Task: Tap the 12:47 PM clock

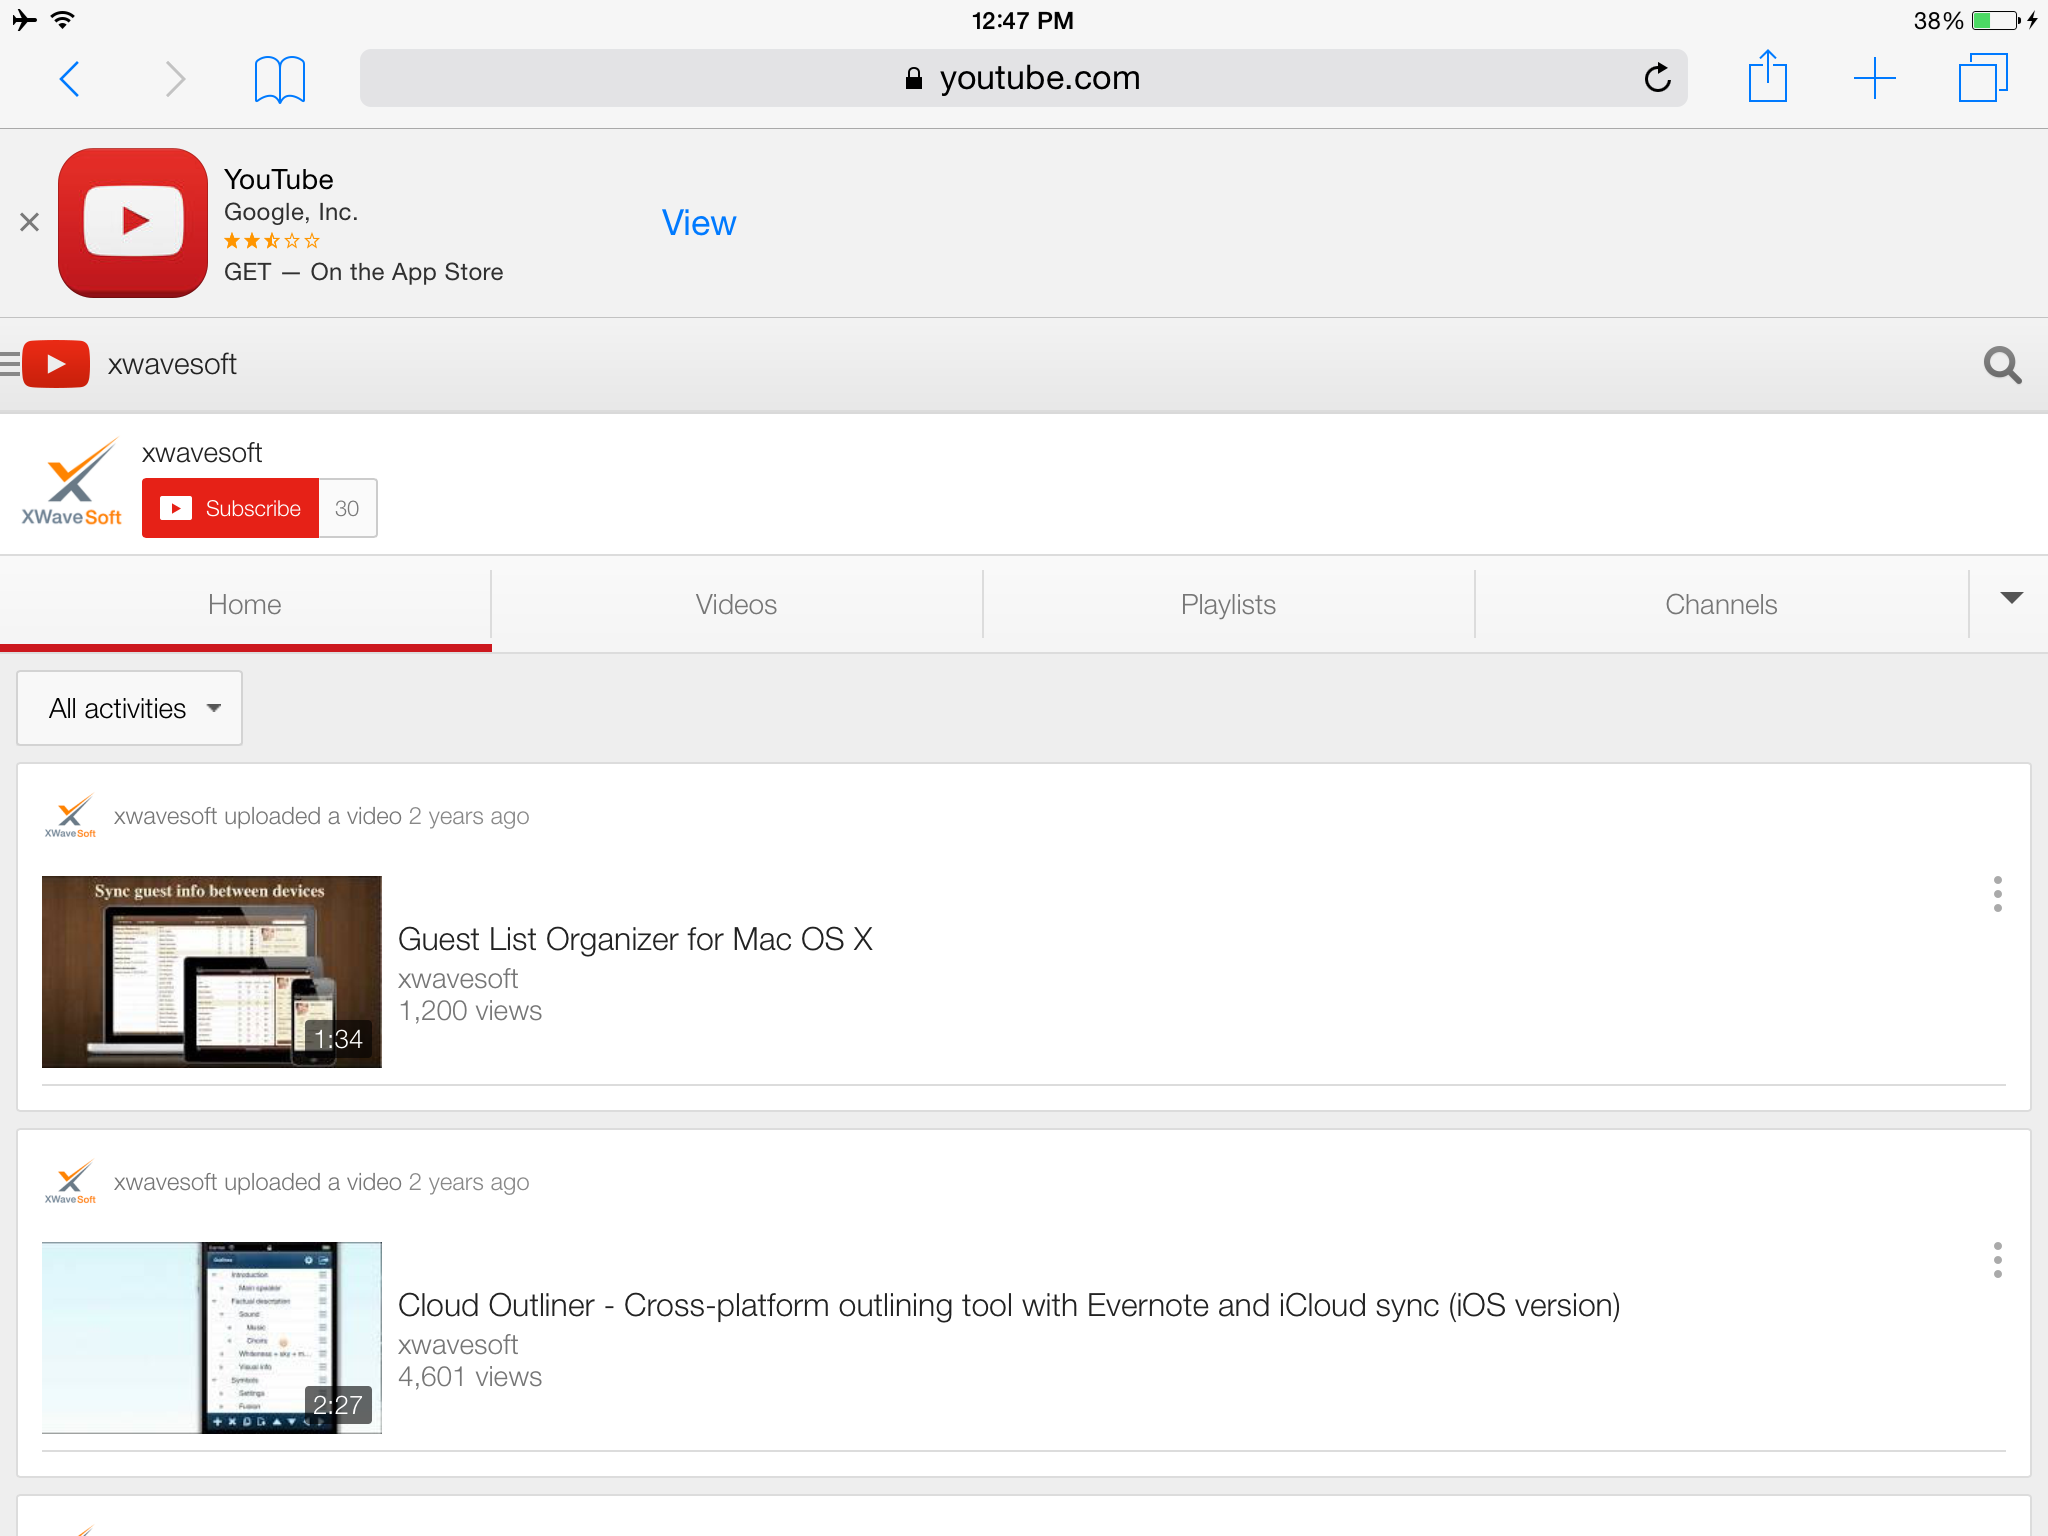Action: tap(1022, 20)
